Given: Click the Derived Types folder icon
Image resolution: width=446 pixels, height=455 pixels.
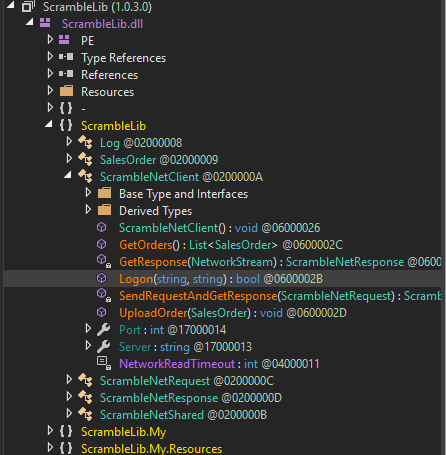Looking at the screenshot, I should [x=105, y=210].
